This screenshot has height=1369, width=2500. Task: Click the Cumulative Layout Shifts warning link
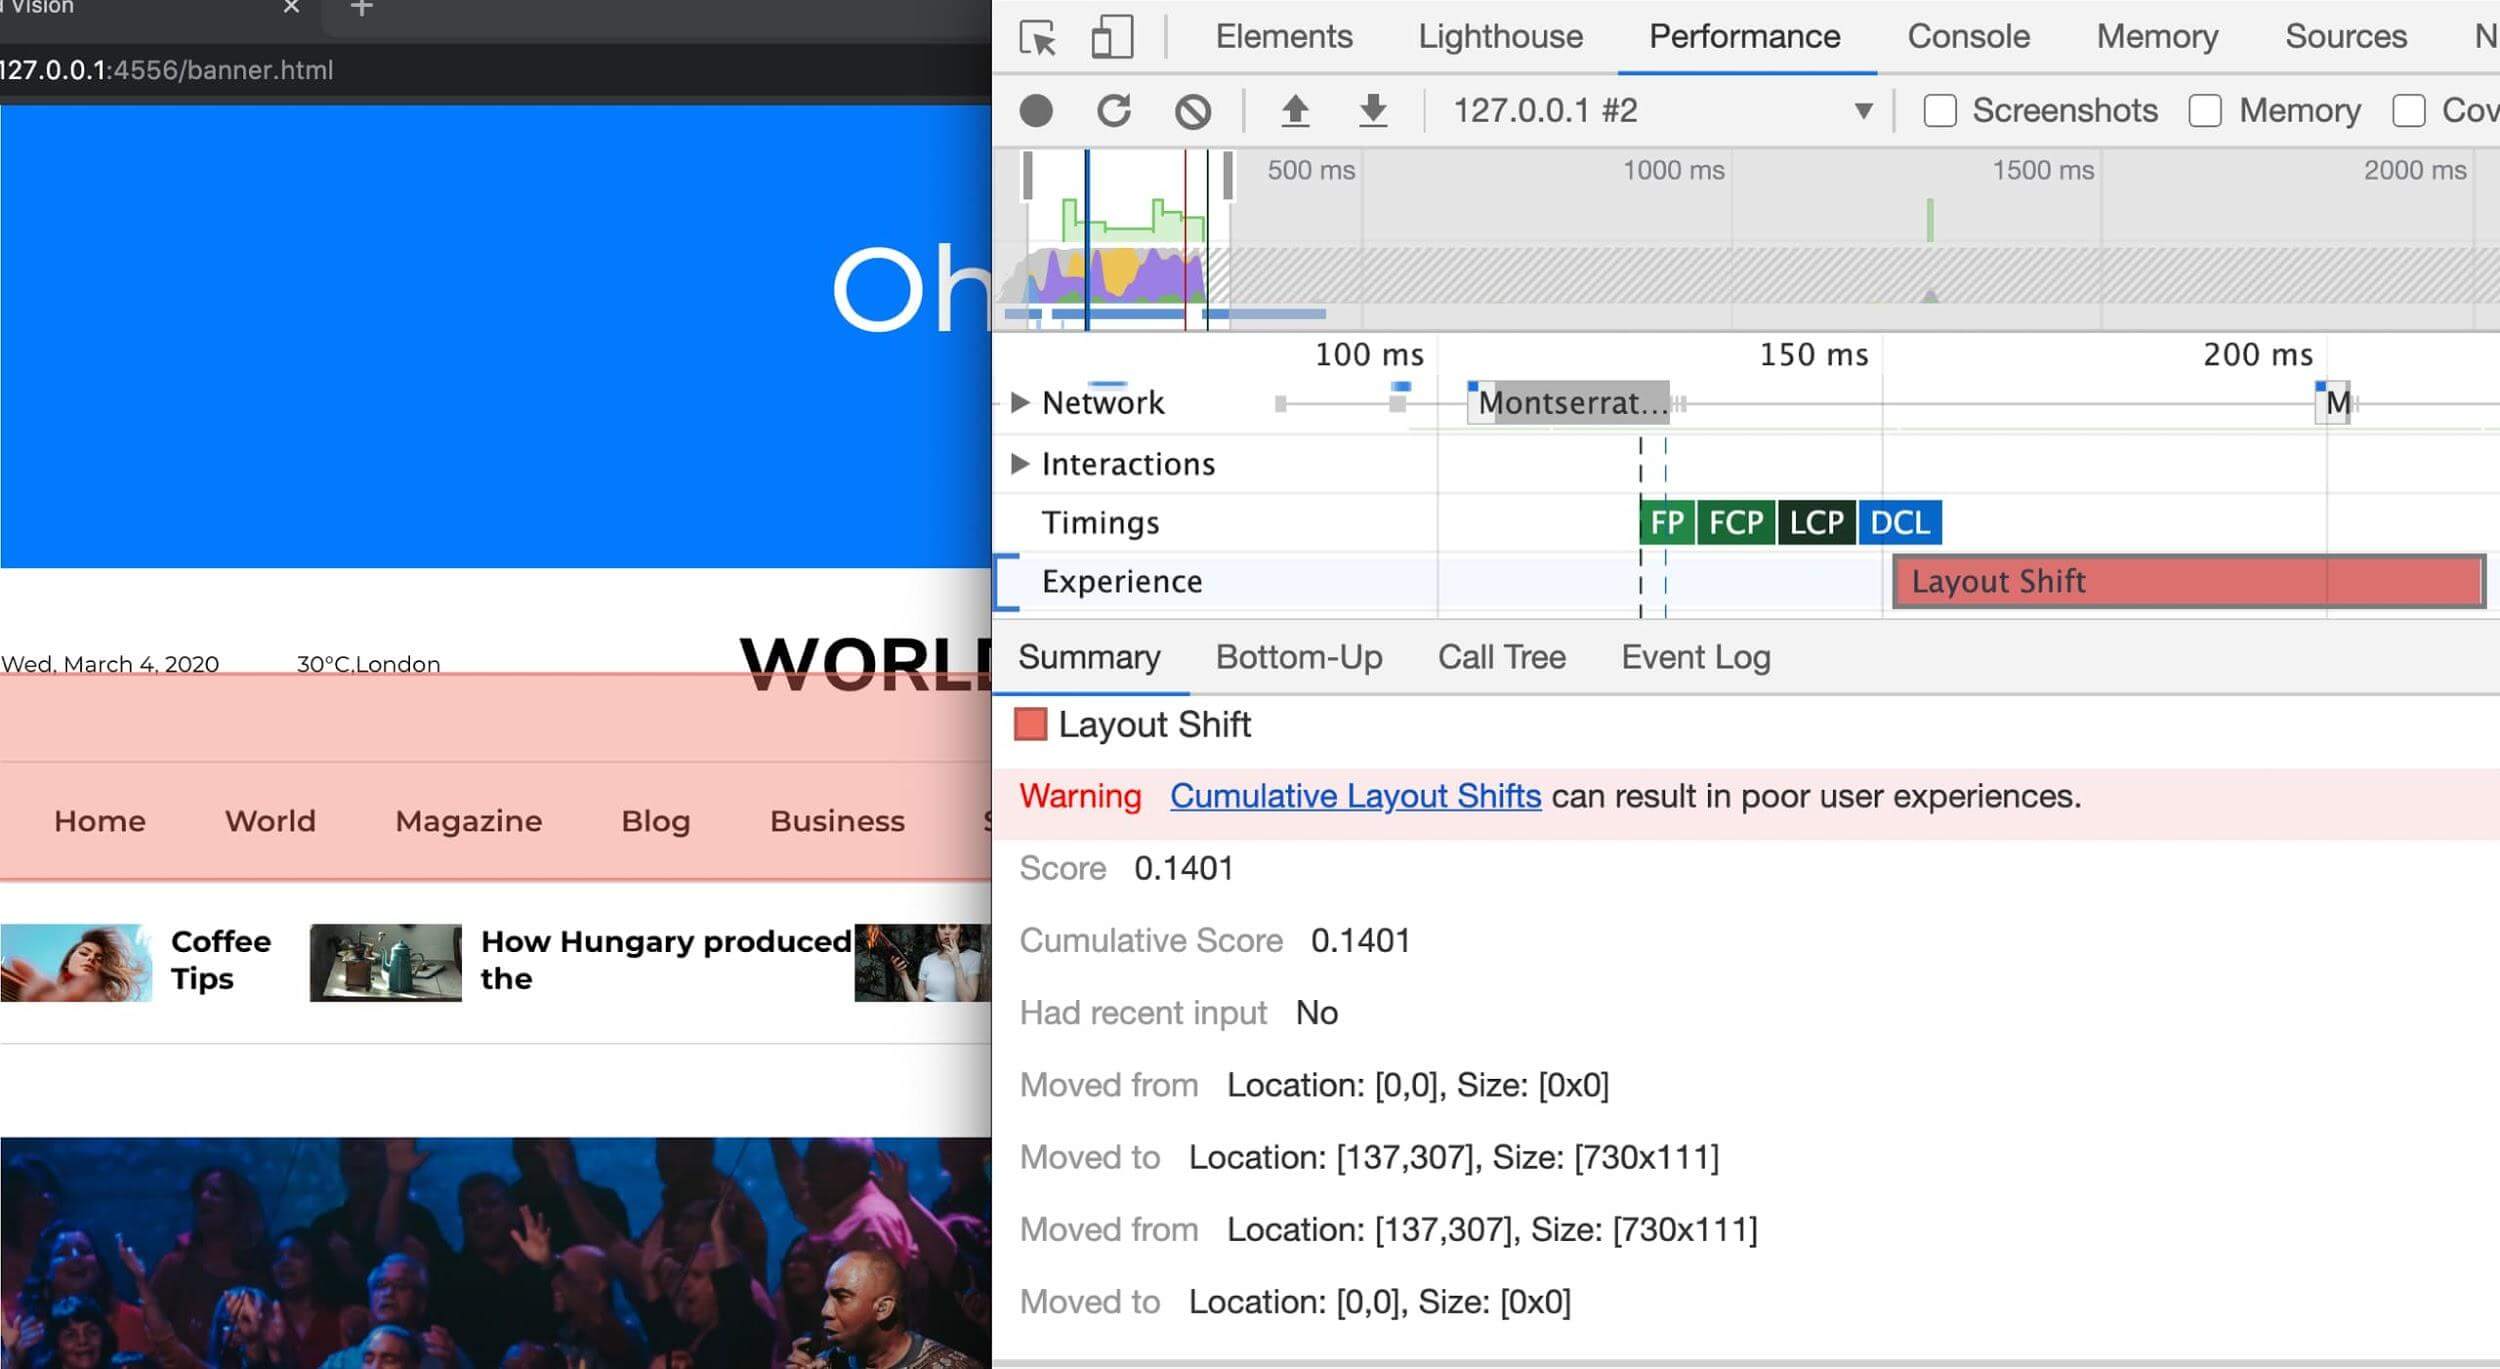click(x=1357, y=794)
